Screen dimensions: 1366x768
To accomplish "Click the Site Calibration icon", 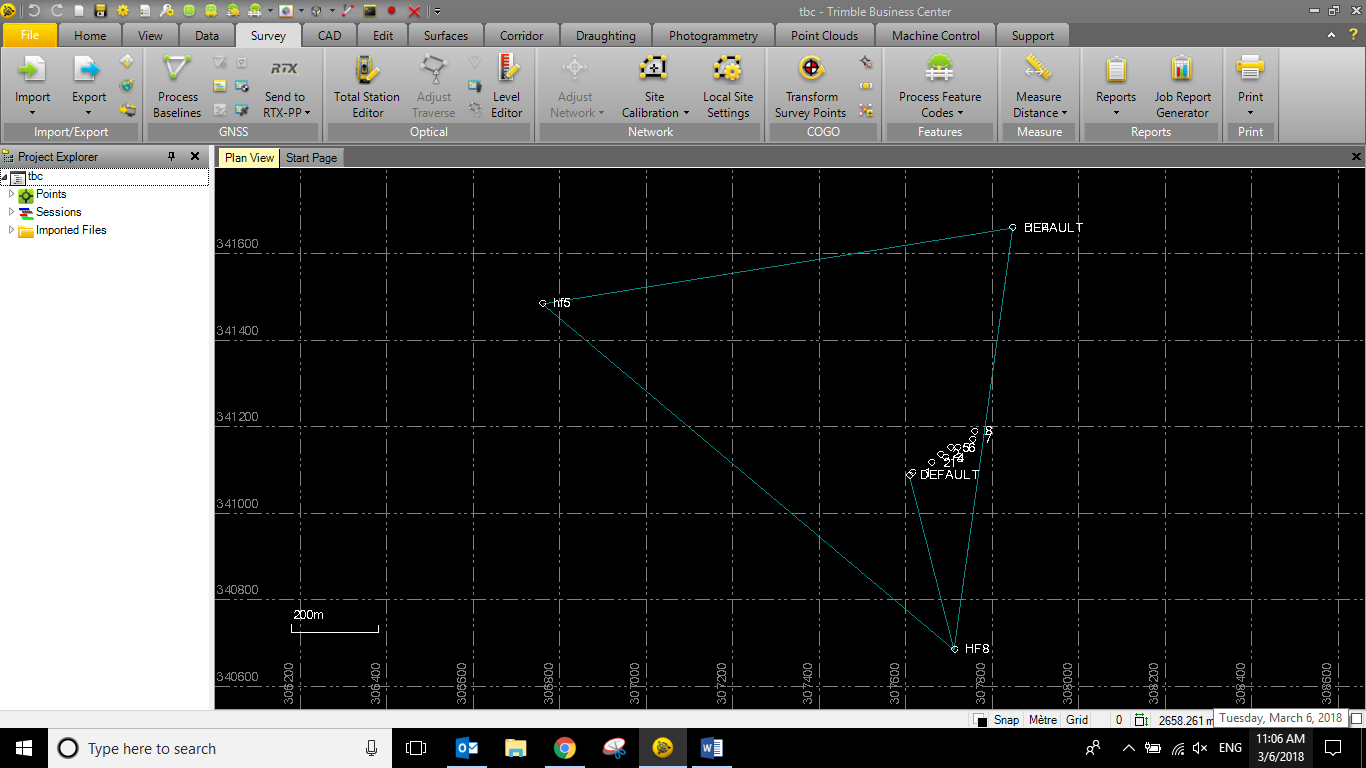I will 654,70.
